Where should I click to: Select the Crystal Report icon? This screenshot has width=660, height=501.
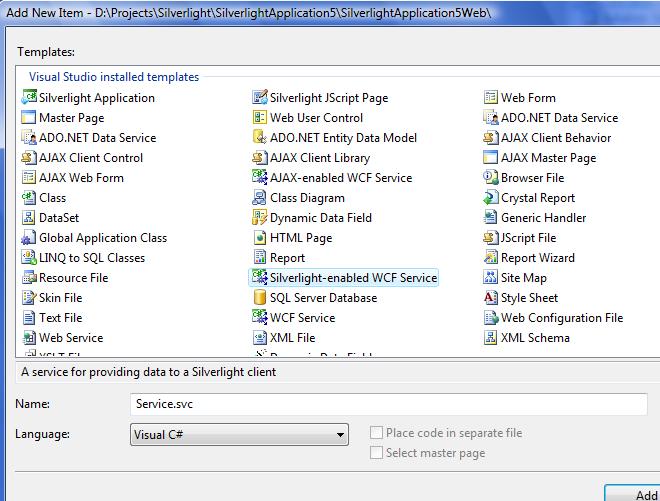[x=491, y=197]
